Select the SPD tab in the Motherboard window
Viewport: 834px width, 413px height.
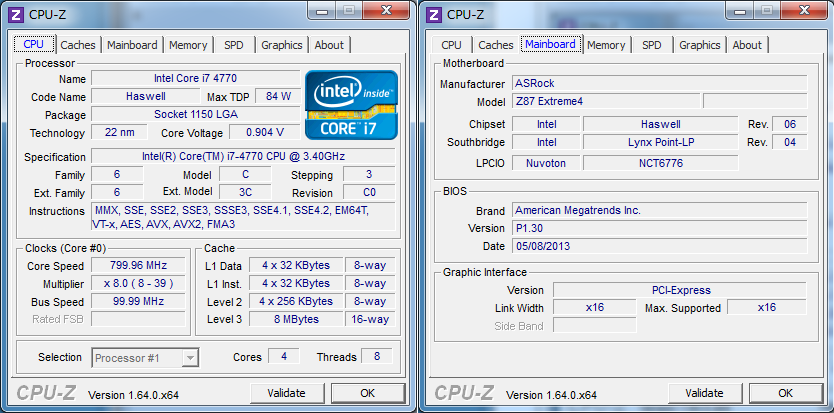tap(651, 45)
